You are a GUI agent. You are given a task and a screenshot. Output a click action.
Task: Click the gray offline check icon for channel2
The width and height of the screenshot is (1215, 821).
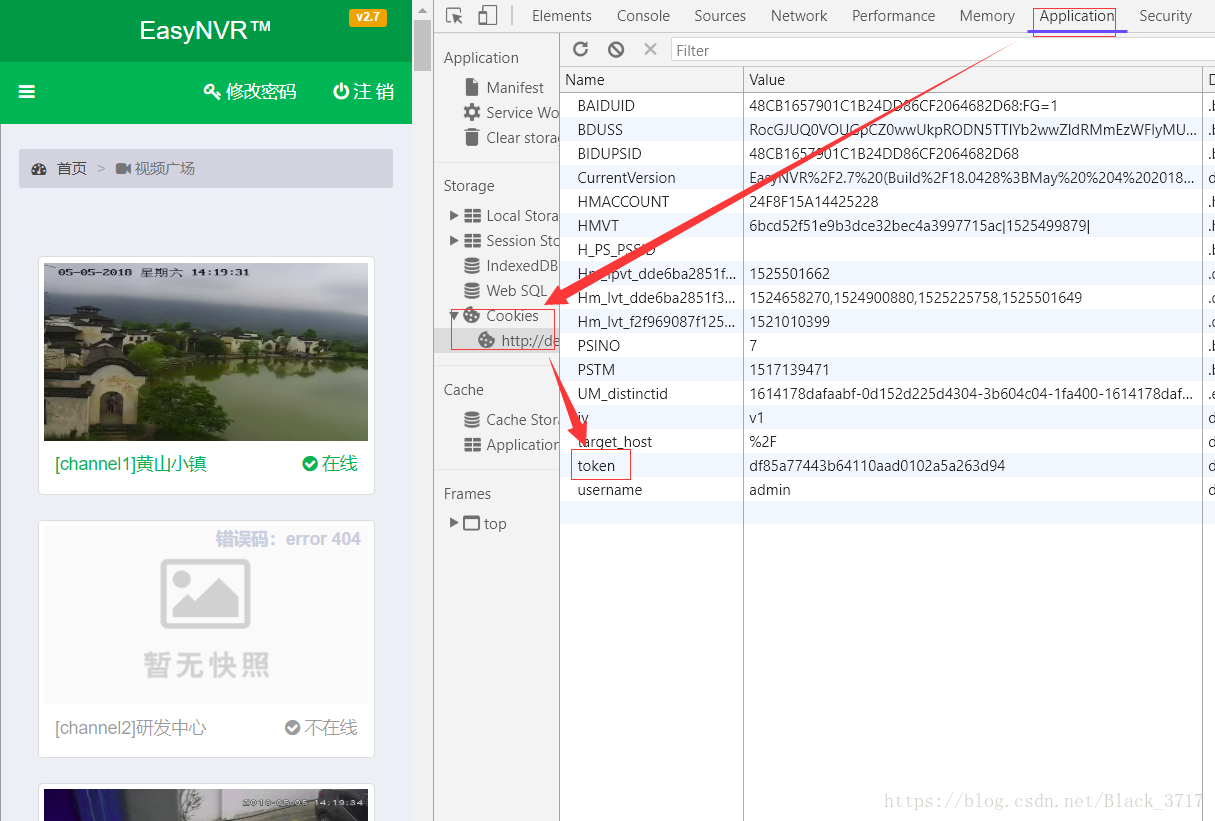pyautogui.click(x=292, y=727)
